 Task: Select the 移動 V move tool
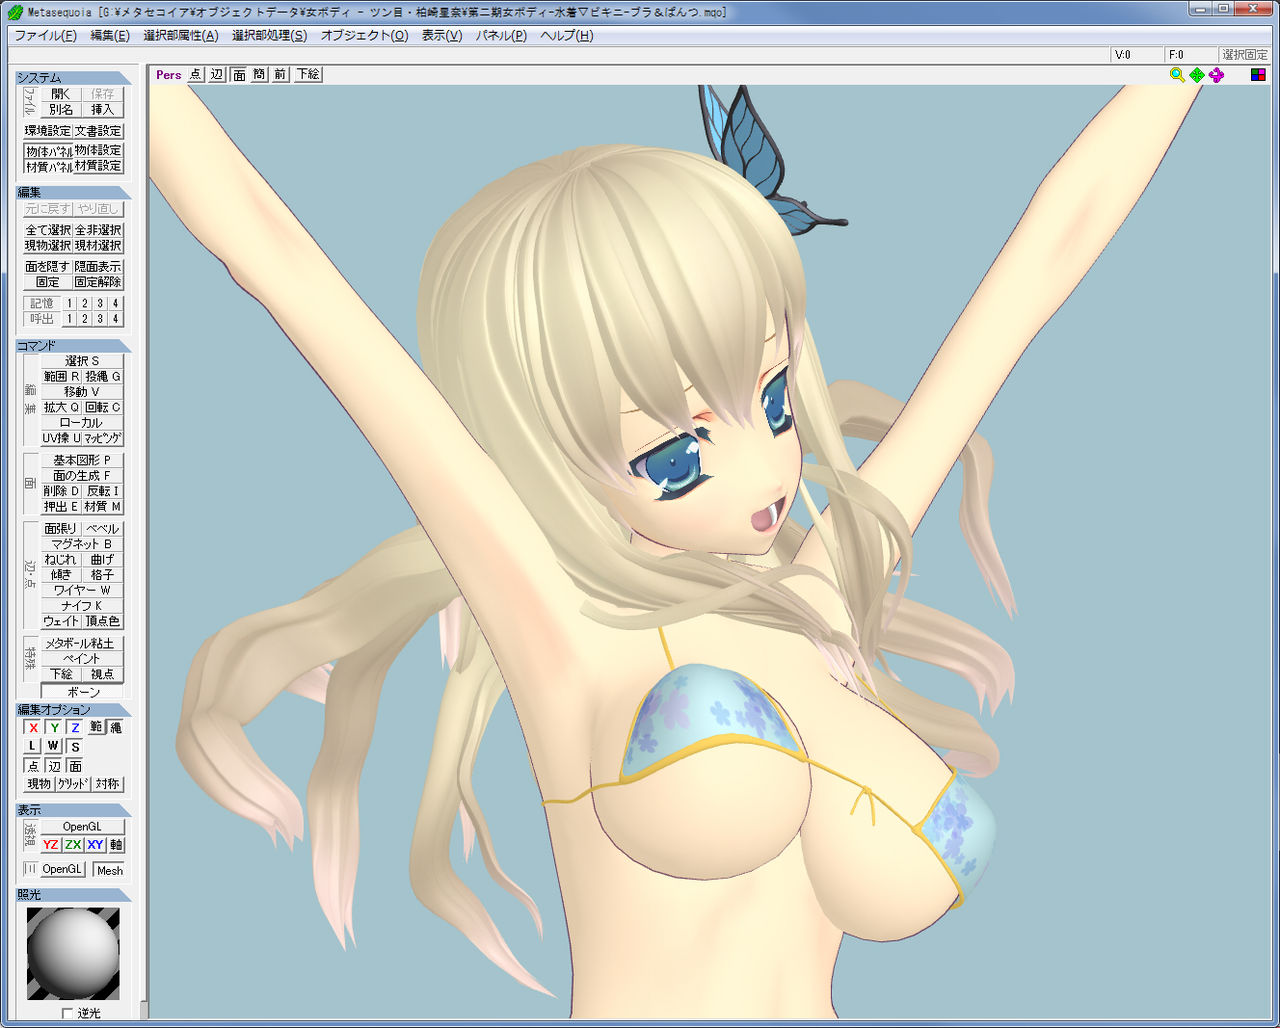82,392
